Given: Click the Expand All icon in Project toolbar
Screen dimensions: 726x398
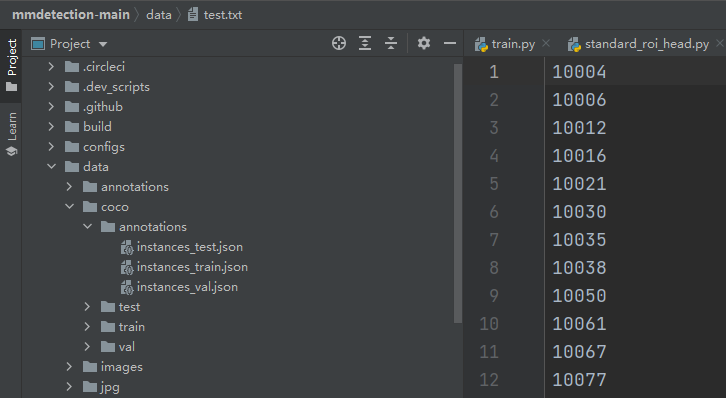Looking at the screenshot, I should pos(365,44).
